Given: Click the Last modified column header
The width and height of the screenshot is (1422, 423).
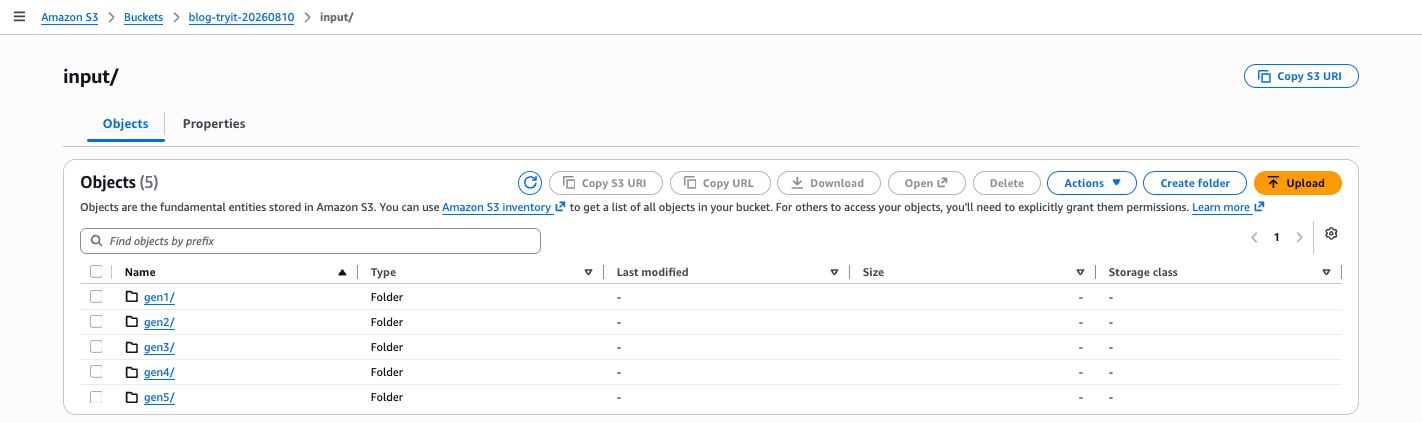Looking at the screenshot, I should click(x=652, y=272).
